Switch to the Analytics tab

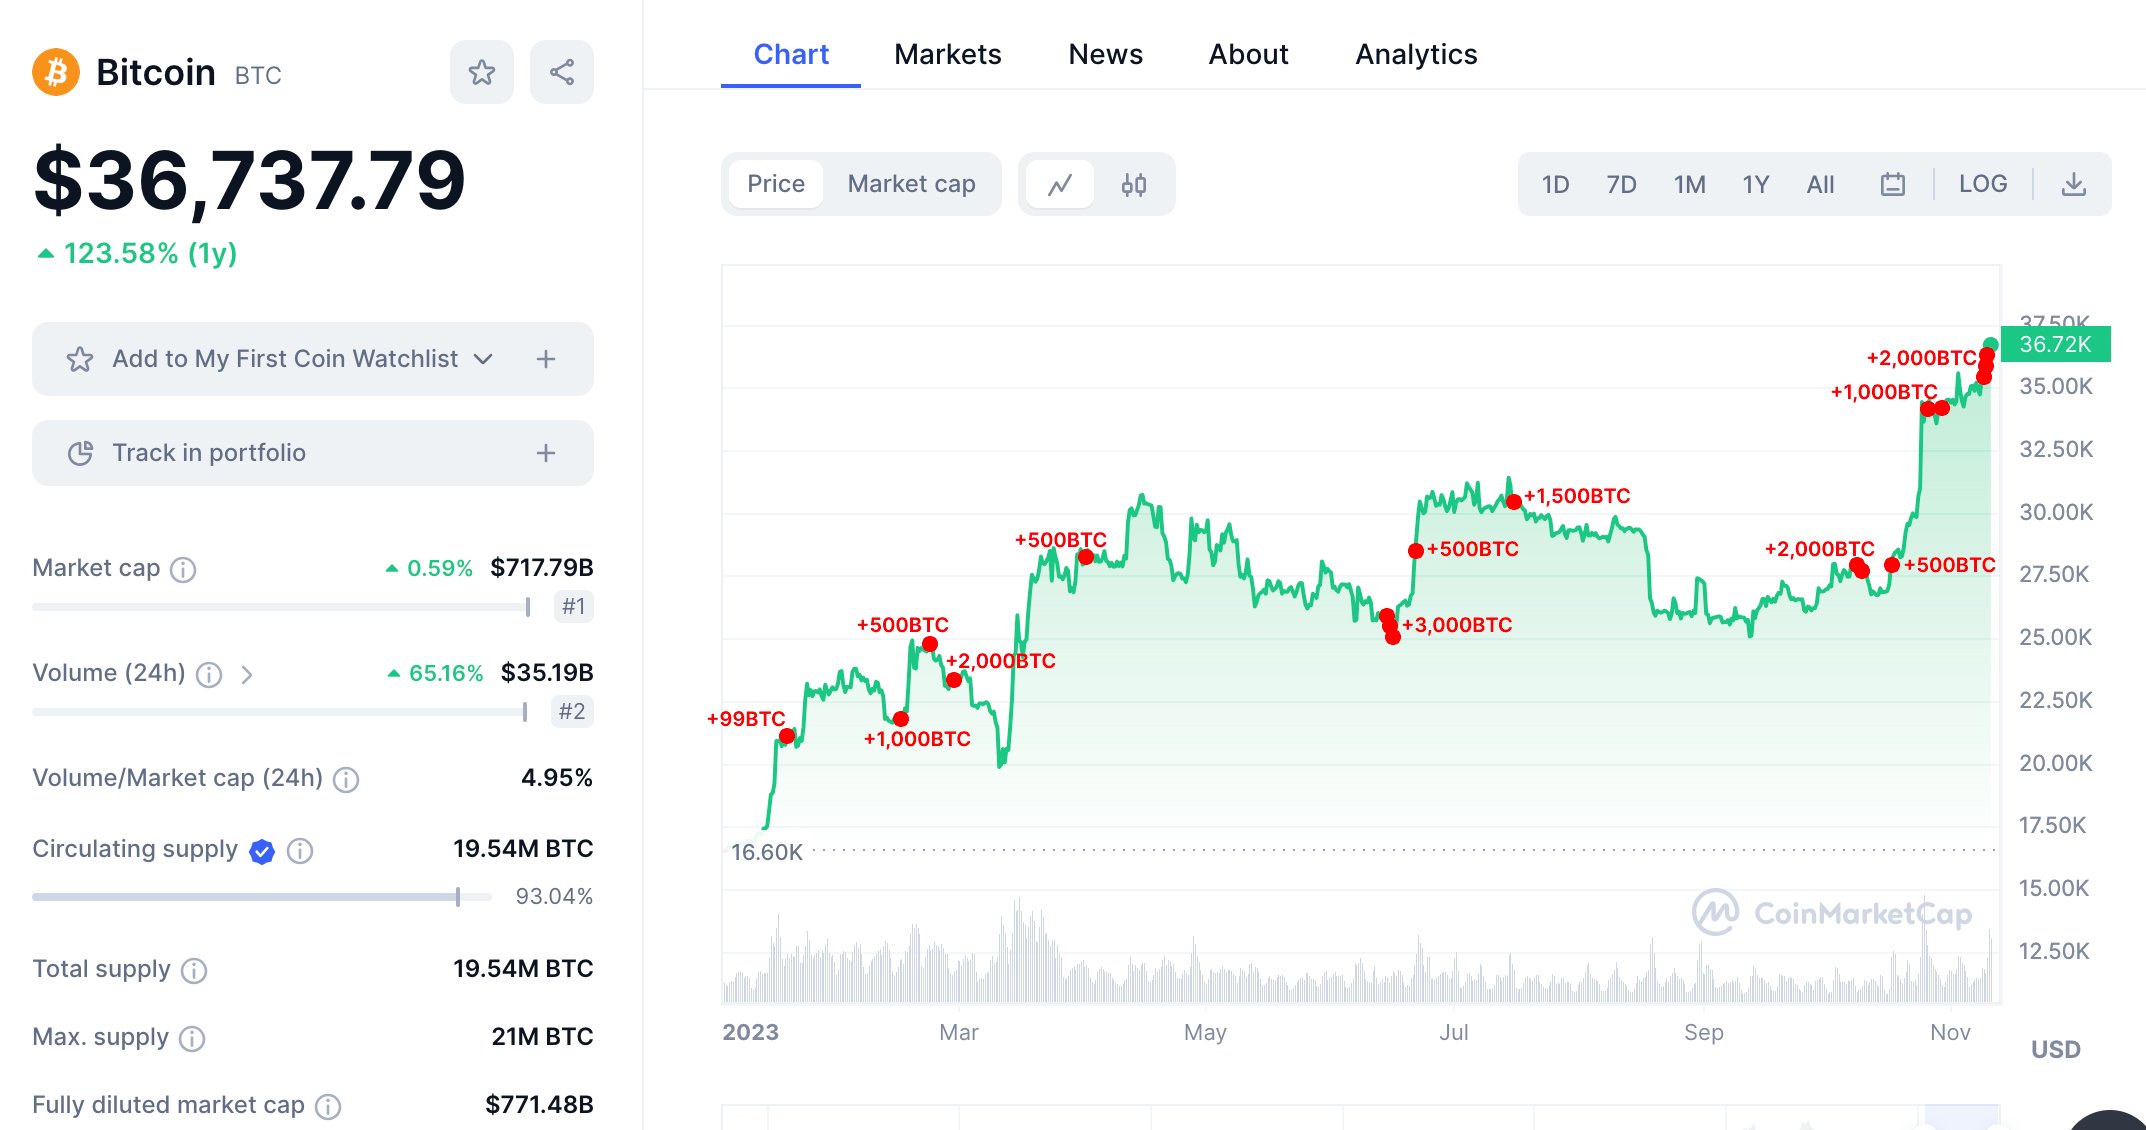tap(1415, 54)
